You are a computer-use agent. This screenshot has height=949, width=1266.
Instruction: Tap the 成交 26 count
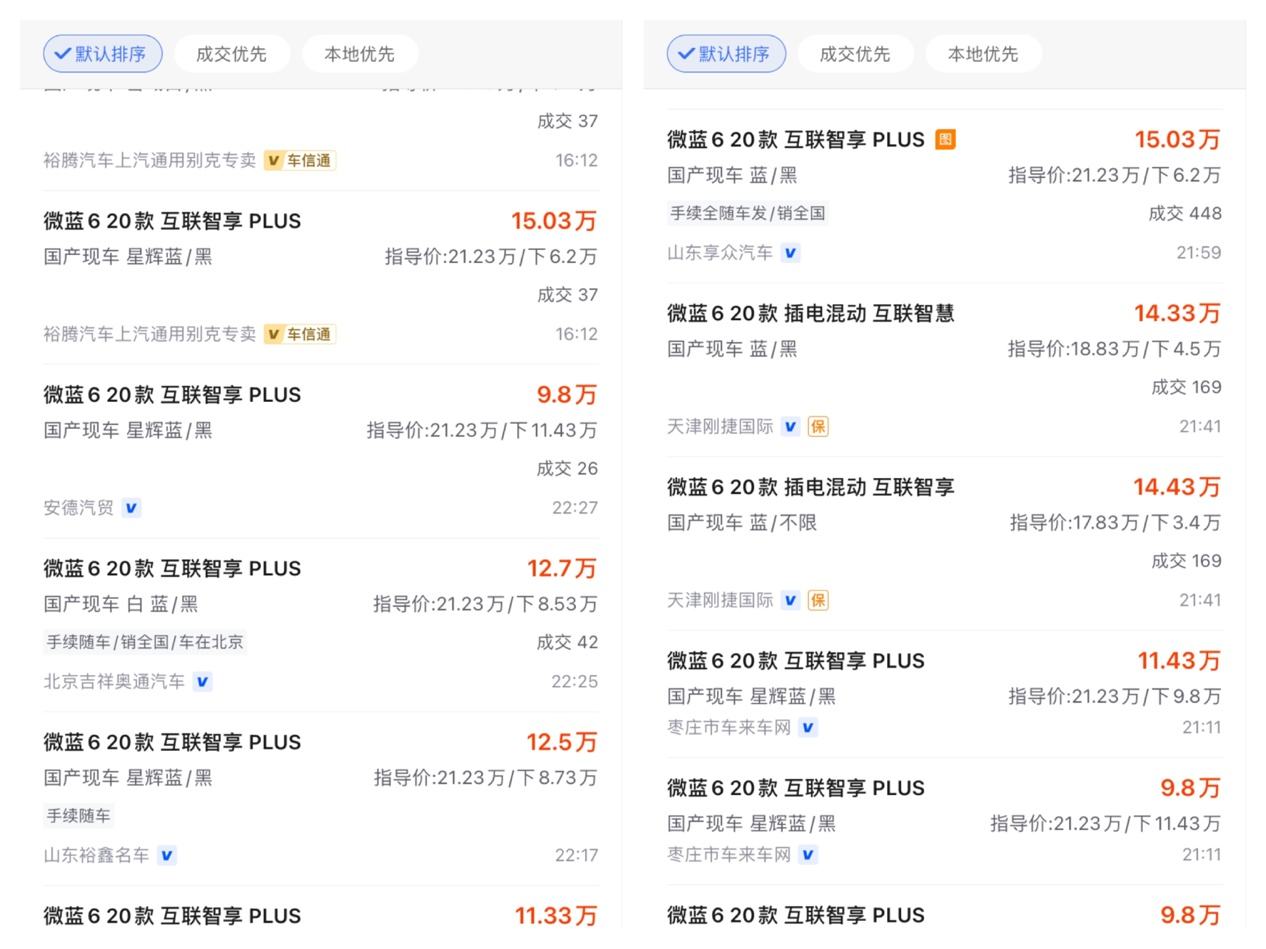(x=567, y=469)
